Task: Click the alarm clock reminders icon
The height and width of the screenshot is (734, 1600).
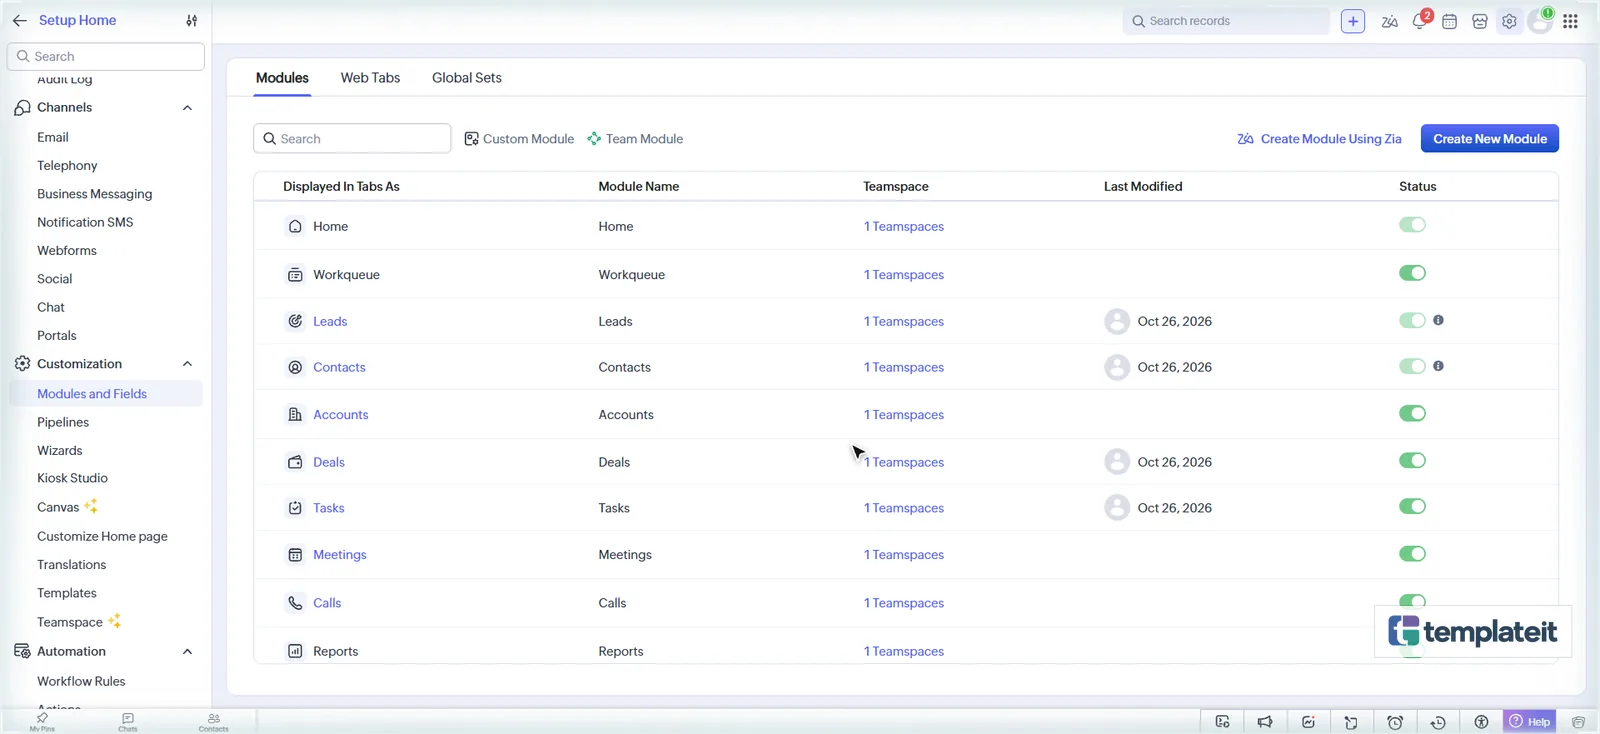Action: pyautogui.click(x=1395, y=722)
